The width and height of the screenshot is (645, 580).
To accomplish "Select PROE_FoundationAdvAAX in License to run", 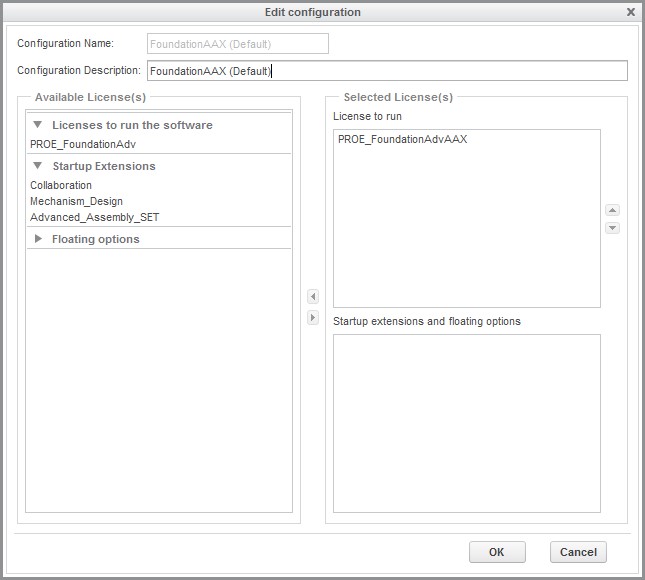I will (402, 139).
